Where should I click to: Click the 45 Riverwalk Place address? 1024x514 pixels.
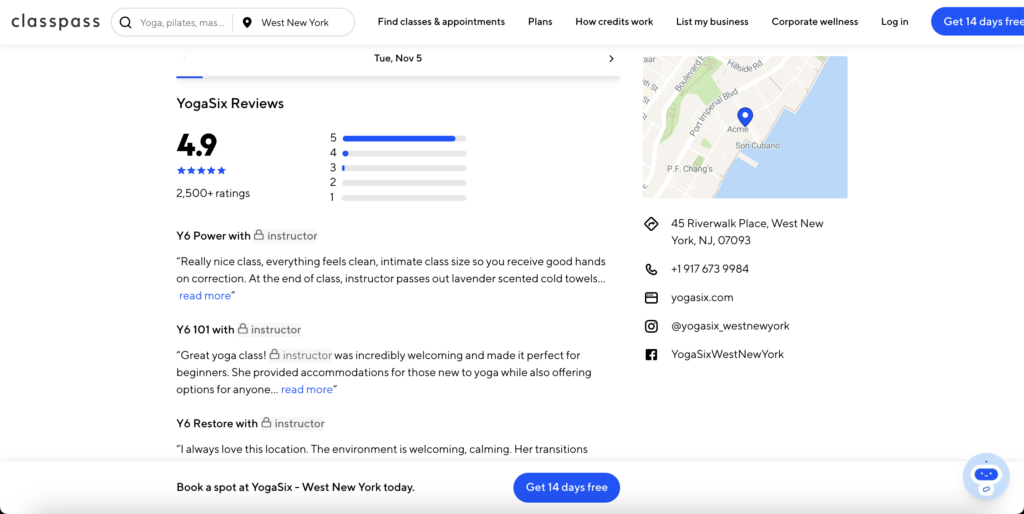pos(747,232)
